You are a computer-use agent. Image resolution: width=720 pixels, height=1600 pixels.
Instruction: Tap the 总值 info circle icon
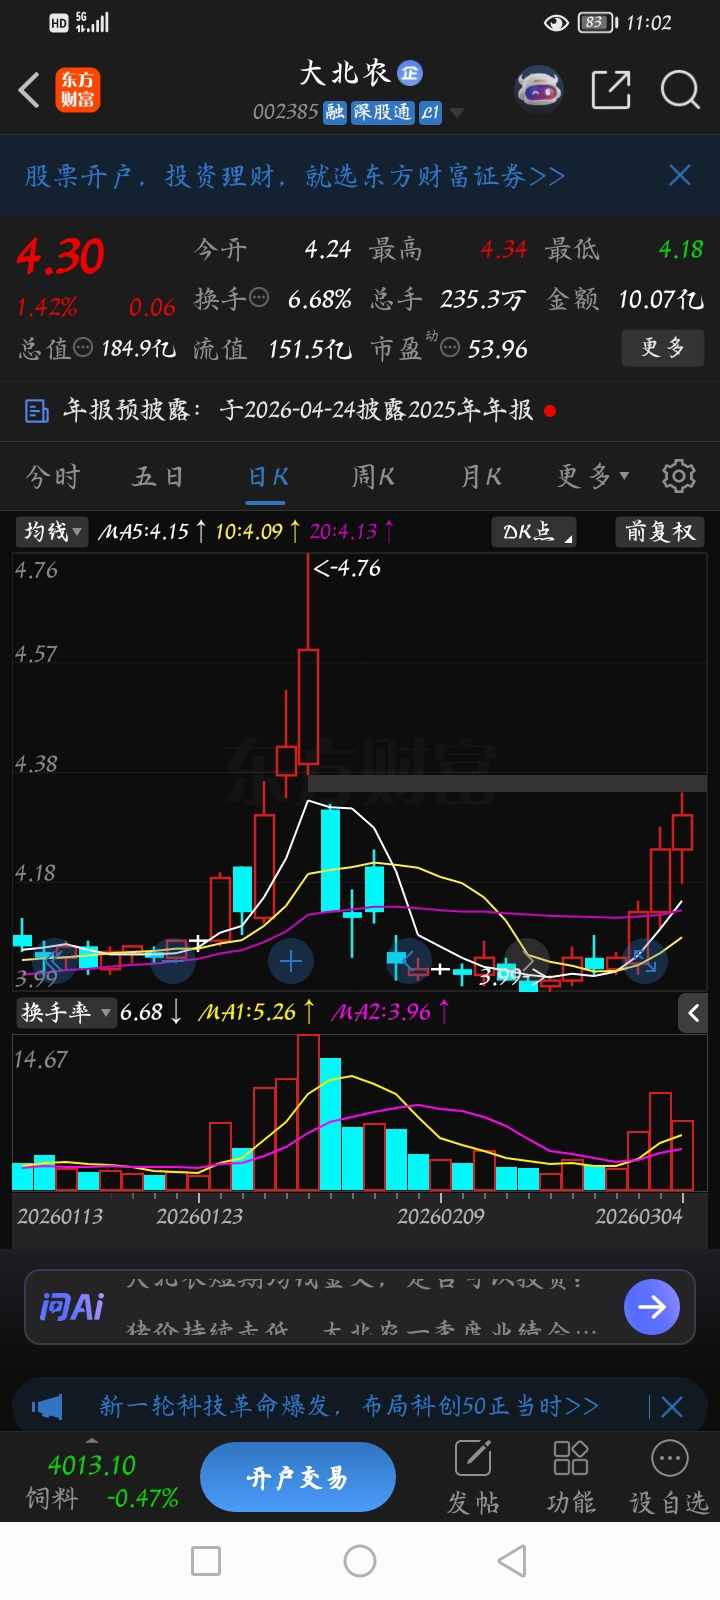point(84,347)
